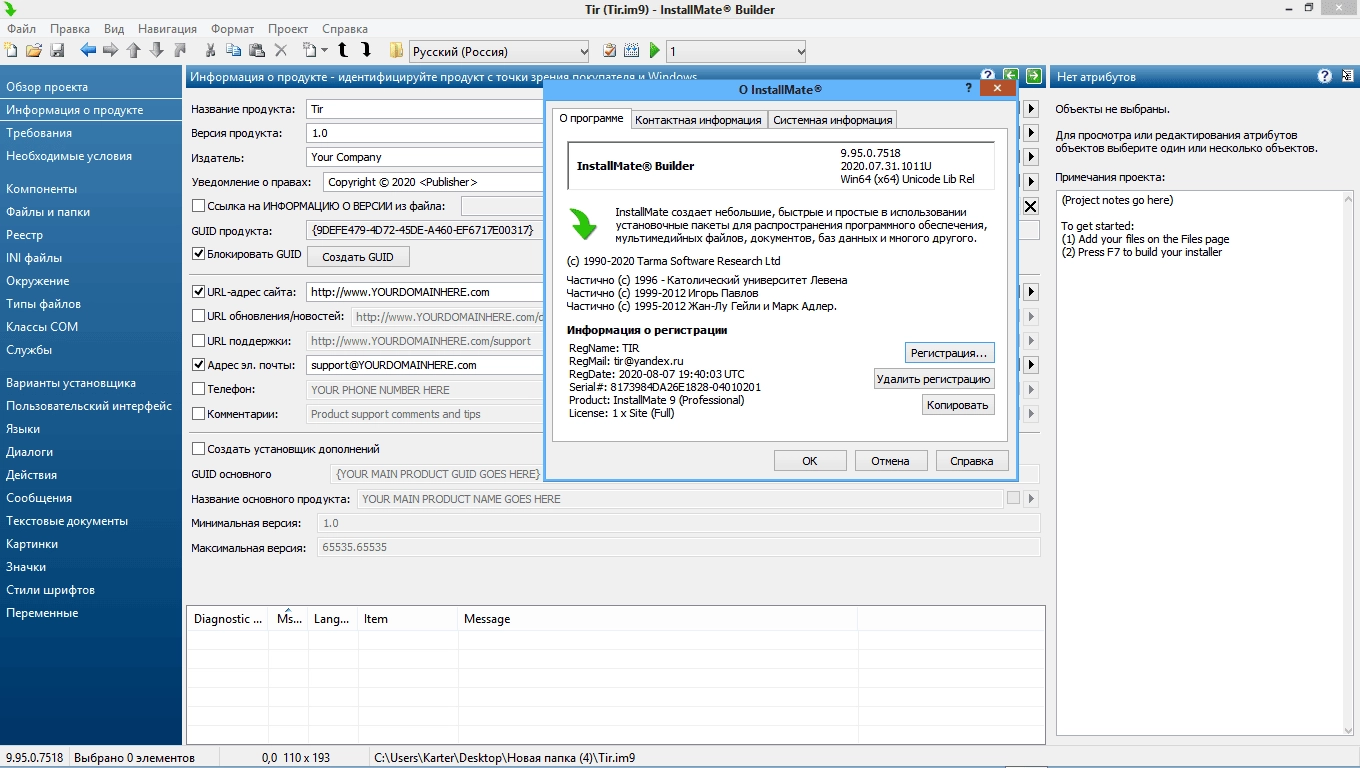Create a new project from the toolbar

[x=11, y=50]
